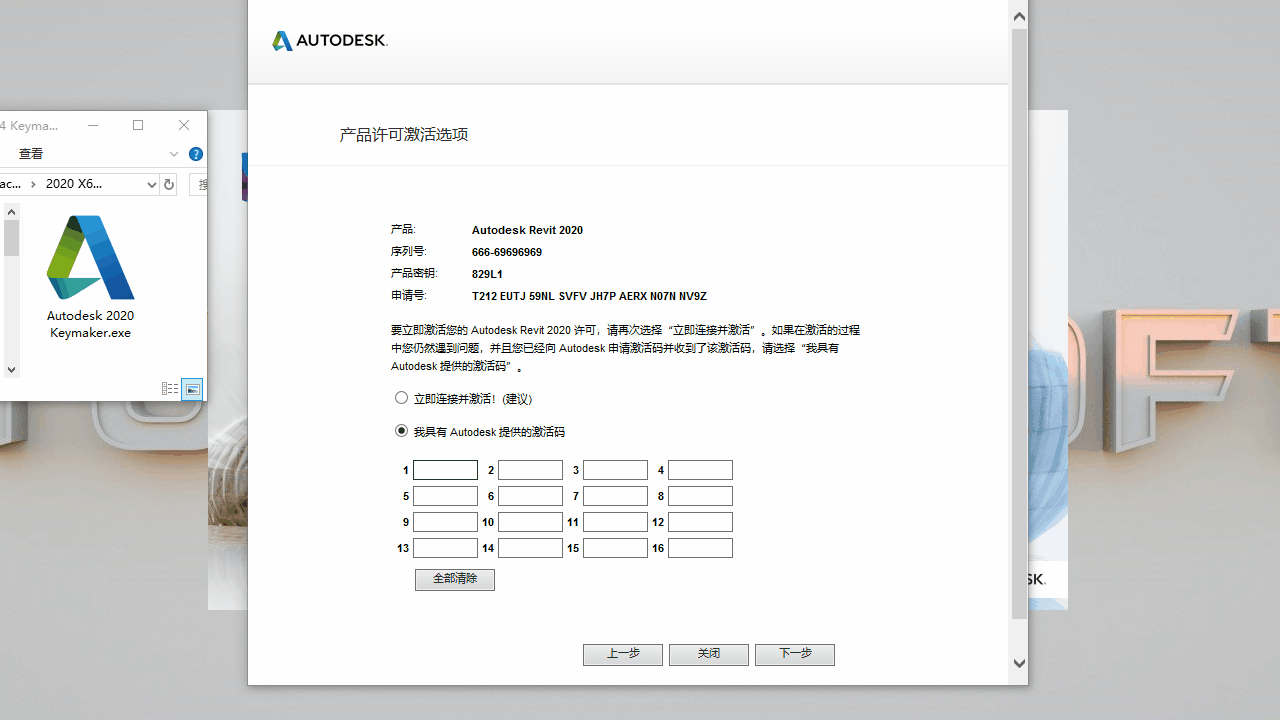Maximize the Keymaker Explorer window
The image size is (1280, 720).
coord(138,125)
